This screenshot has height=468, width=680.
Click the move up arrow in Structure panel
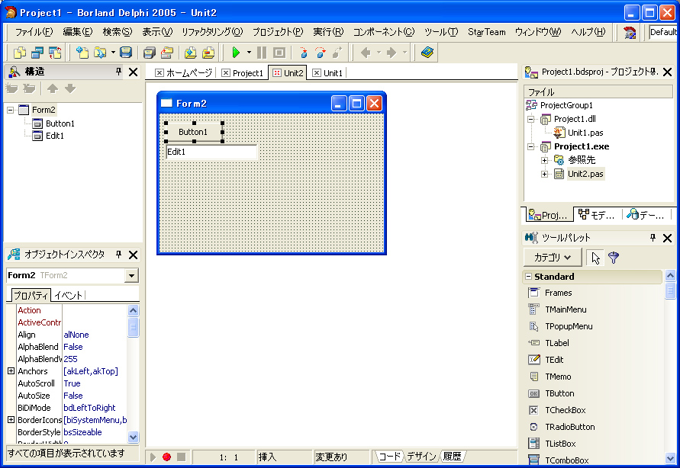[x=52, y=89]
